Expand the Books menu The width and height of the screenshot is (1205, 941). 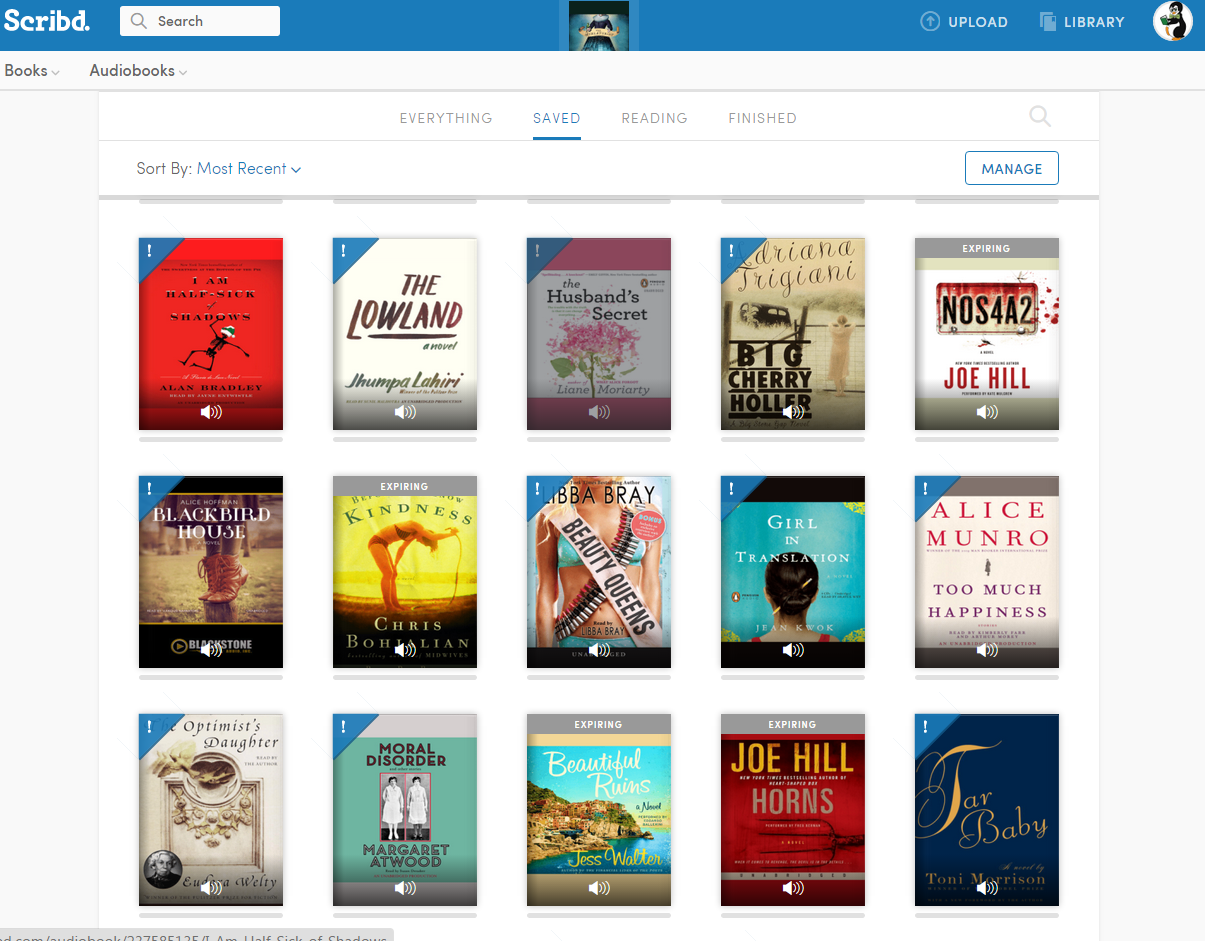click(32, 71)
